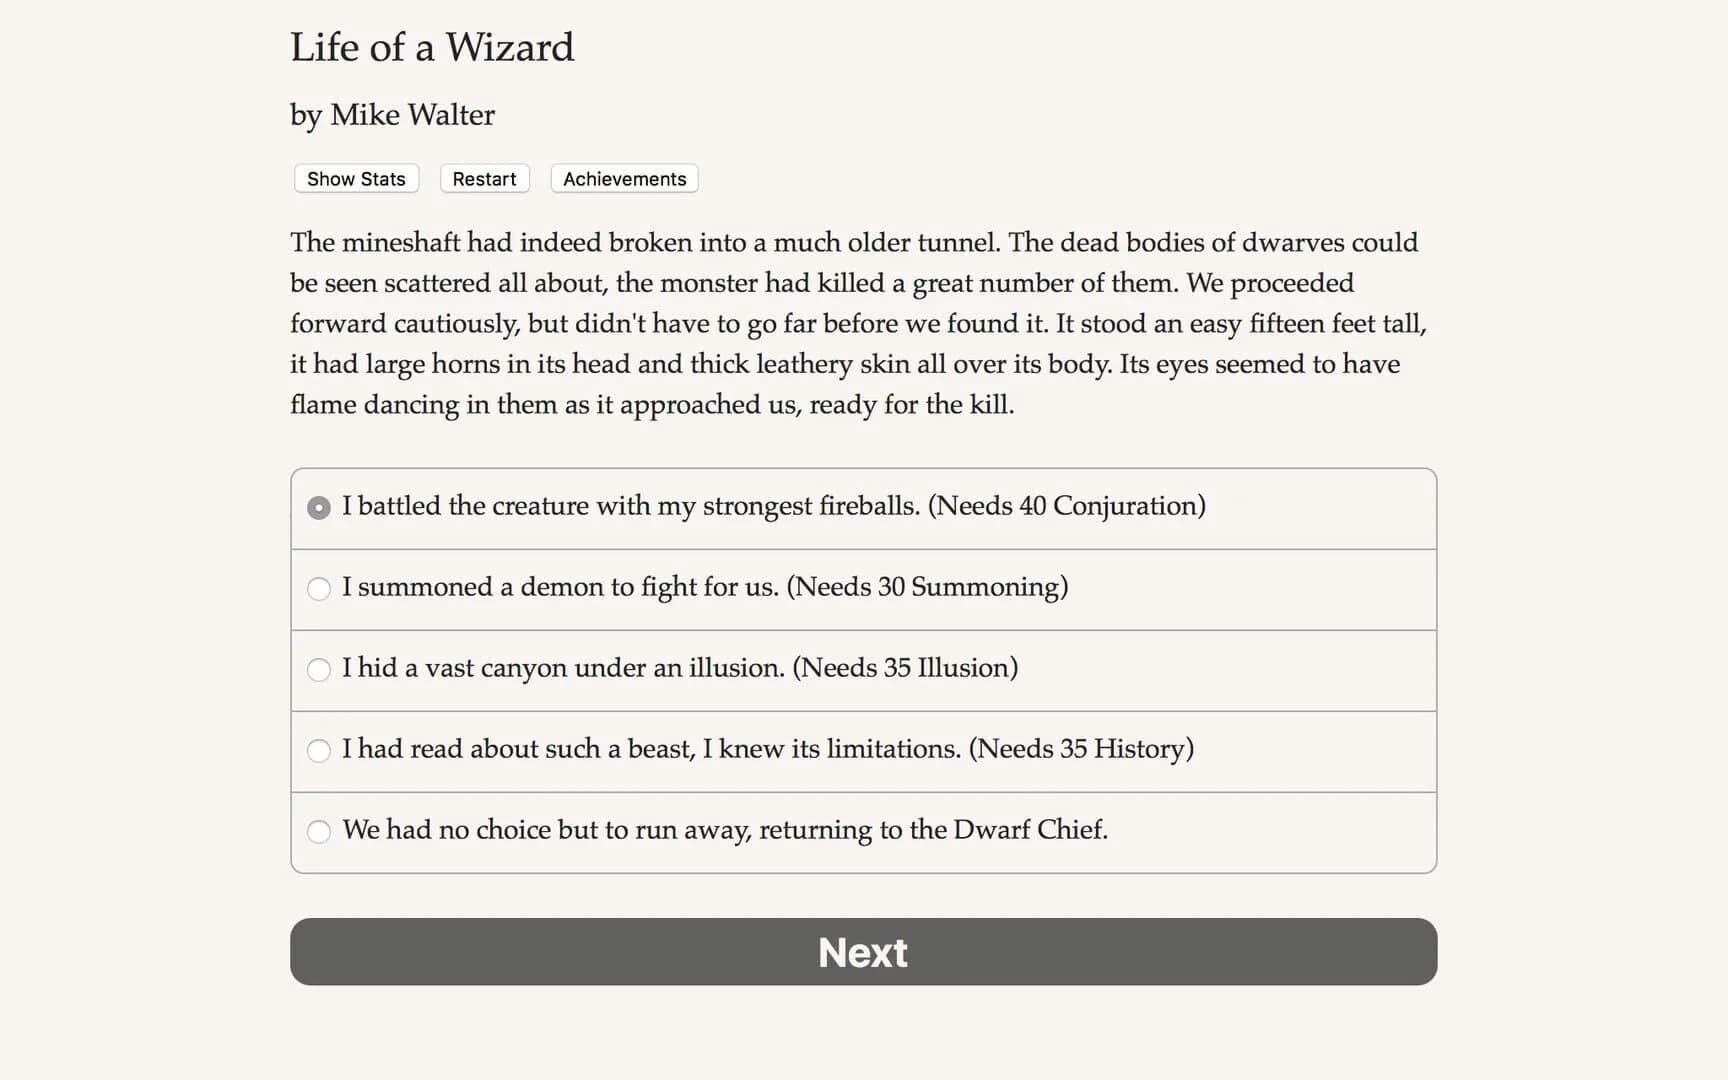
Task: Choose to run away to the Dwarf Chief
Action: (319, 831)
